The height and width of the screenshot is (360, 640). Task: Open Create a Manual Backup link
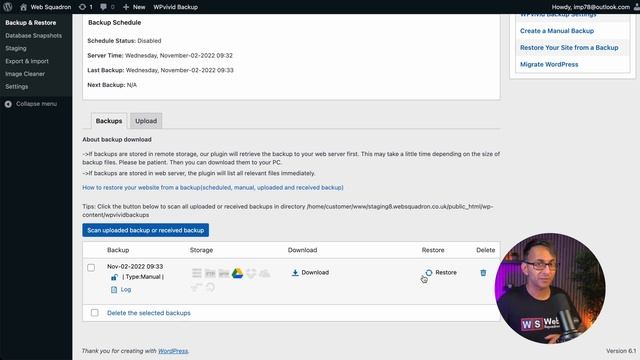click(x=557, y=31)
